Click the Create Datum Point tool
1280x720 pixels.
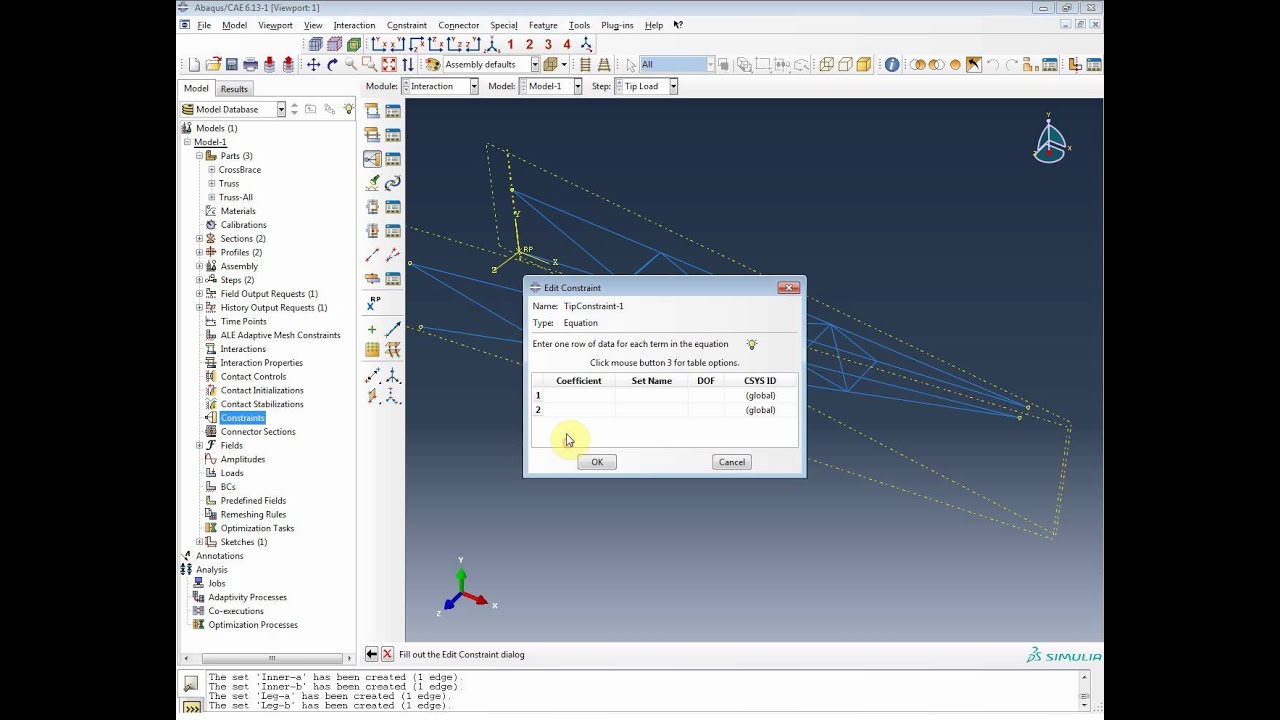pyautogui.click(x=372, y=329)
